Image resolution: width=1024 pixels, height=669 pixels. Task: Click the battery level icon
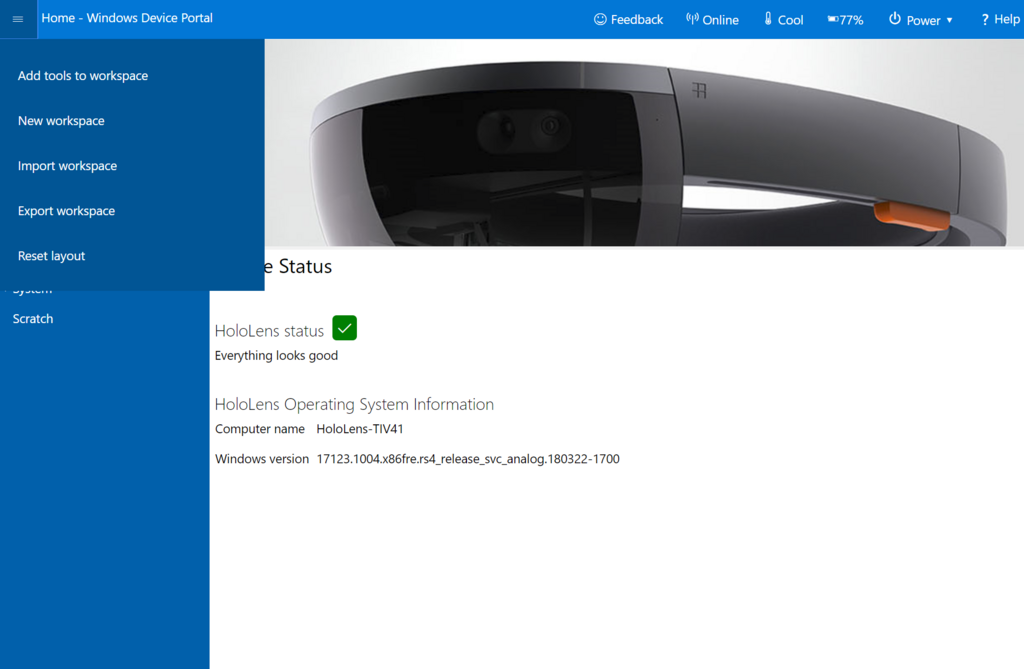click(833, 20)
